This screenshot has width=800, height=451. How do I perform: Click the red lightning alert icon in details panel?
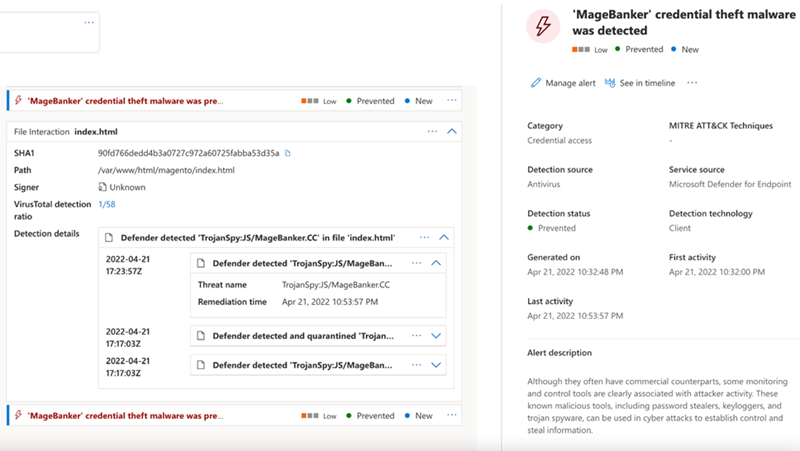pyautogui.click(x=544, y=28)
